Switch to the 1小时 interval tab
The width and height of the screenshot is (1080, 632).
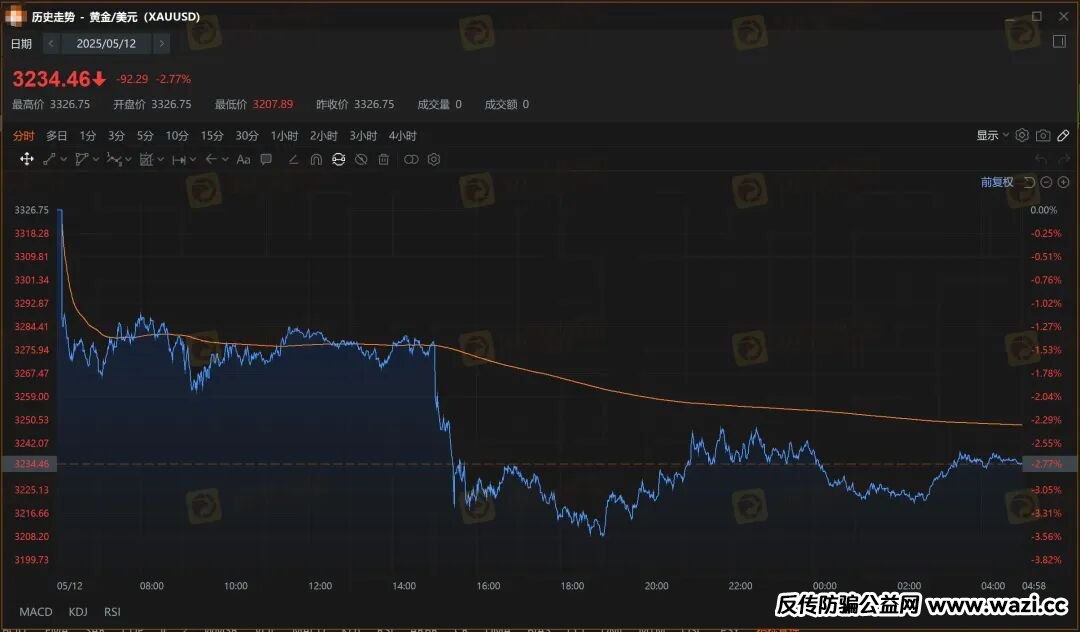[x=286, y=135]
